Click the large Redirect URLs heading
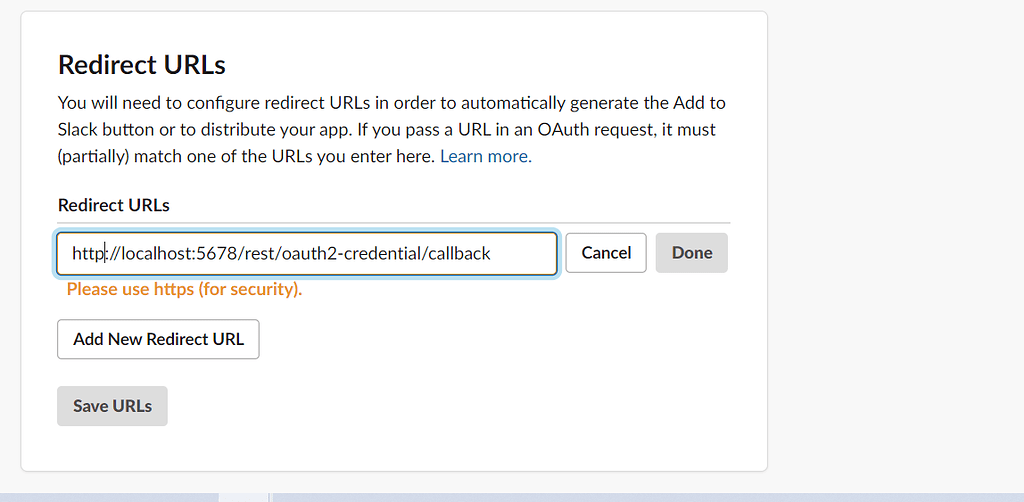Image resolution: width=1024 pixels, height=502 pixels. (142, 65)
